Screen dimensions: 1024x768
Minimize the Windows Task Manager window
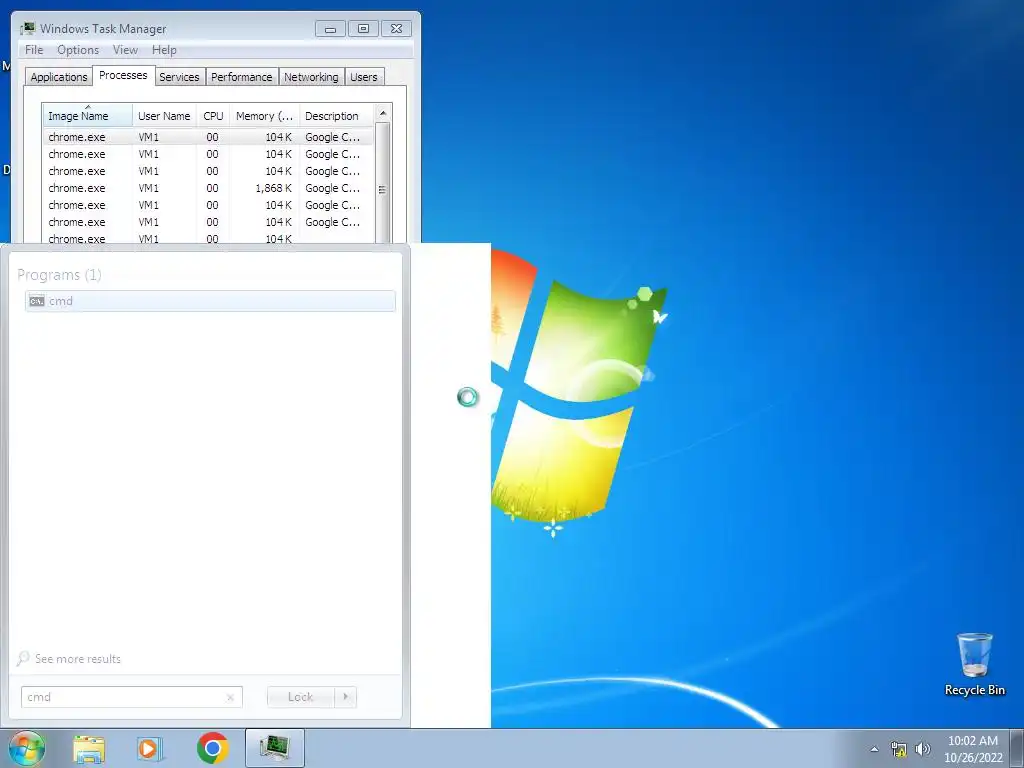click(x=330, y=29)
